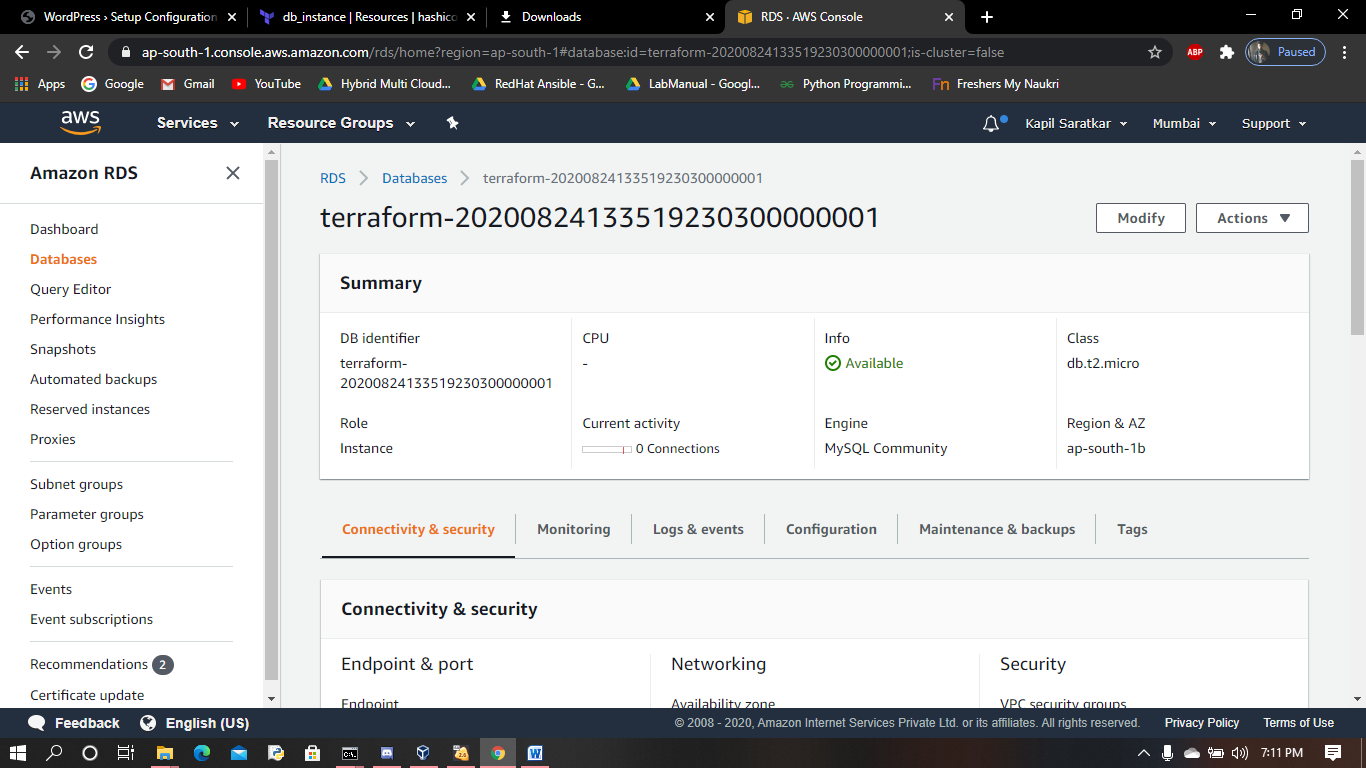This screenshot has height=768, width=1366.
Task: Switch to the Tags tab
Action: [1132, 529]
